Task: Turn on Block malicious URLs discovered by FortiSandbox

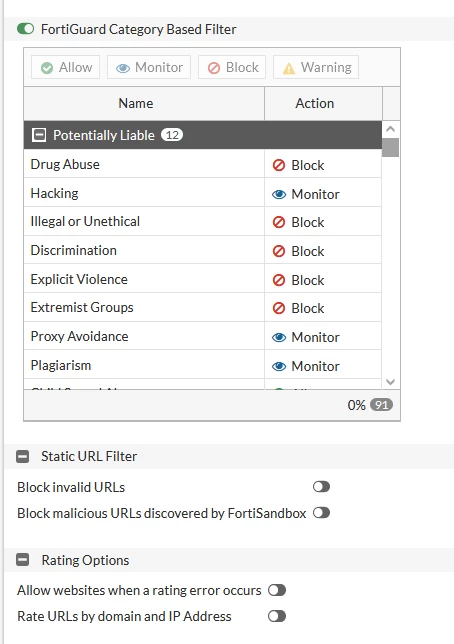Action: tap(321, 513)
